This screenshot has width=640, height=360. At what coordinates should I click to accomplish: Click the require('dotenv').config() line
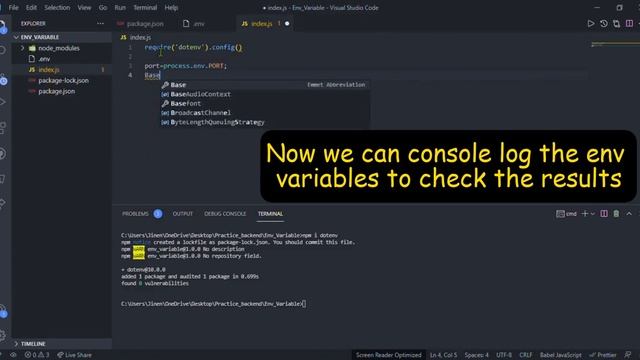pyautogui.click(x=193, y=47)
